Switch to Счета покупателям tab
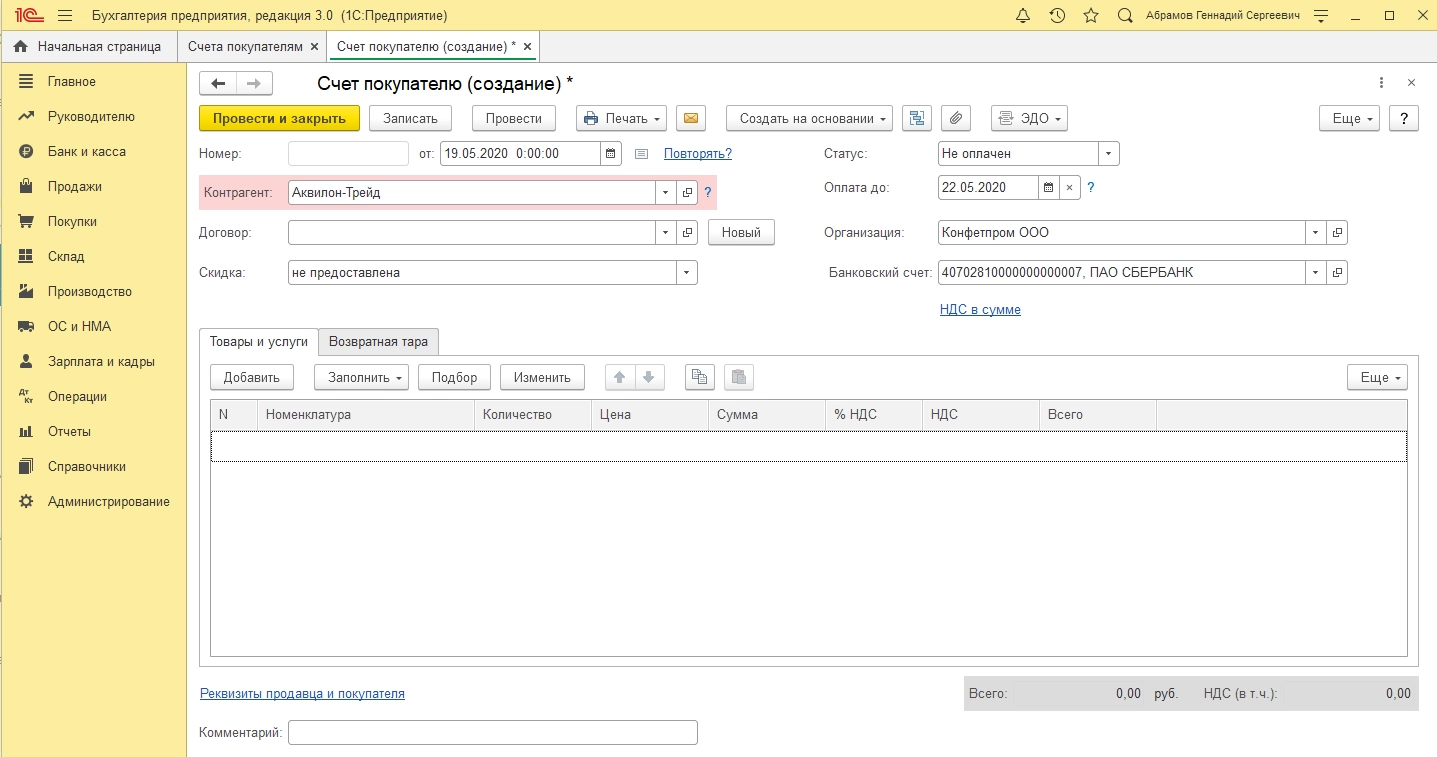Image resolution: width=1437 pixels, height=757 pixels. pyautogui.click(x=244, y=47)
